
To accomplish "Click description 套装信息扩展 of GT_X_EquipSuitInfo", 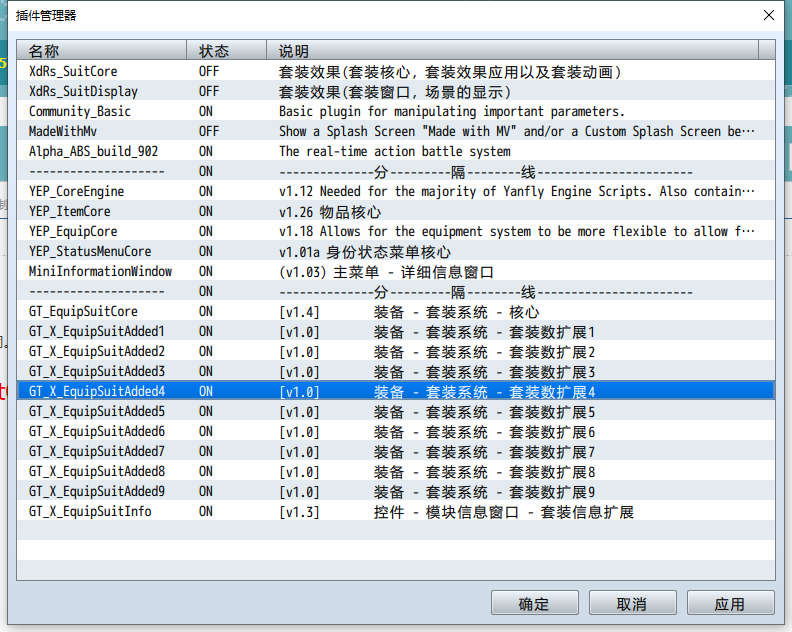I will click(x=587, y=512).
